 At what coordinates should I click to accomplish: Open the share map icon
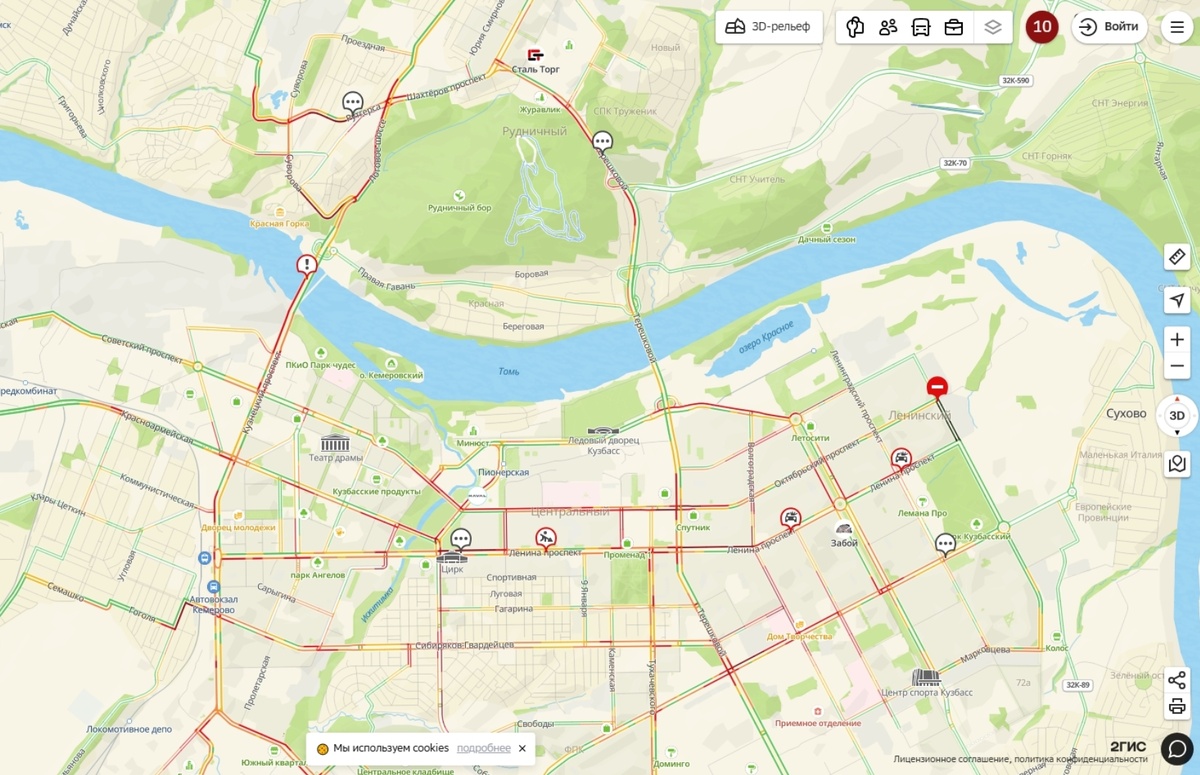point(1177,681)
